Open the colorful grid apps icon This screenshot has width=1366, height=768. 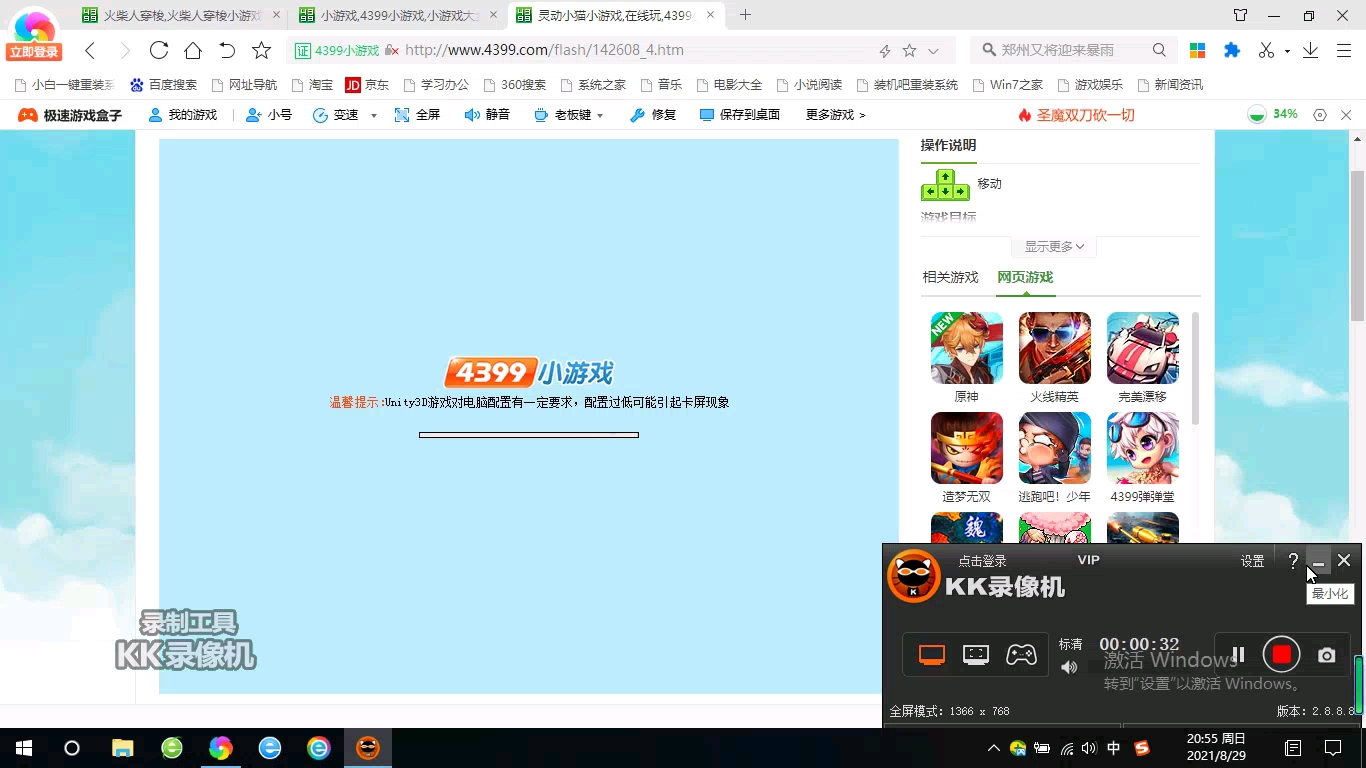tap(1197, 50)
